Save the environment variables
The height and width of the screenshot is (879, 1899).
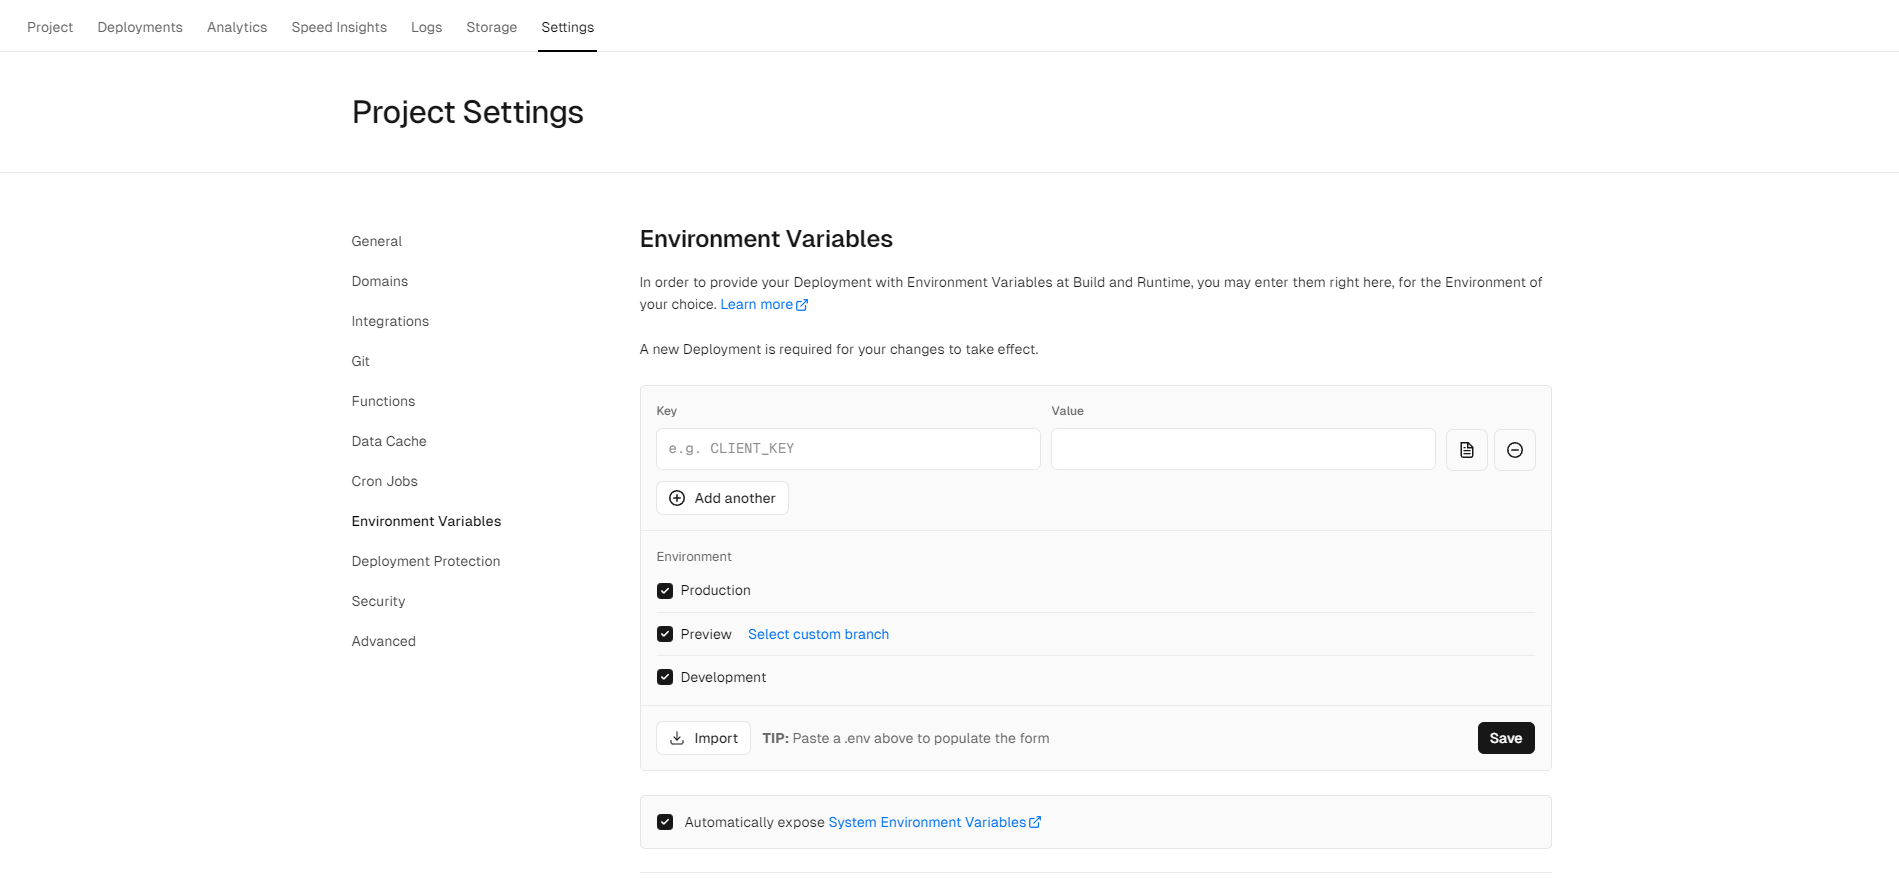click(x=1505, y=738)
